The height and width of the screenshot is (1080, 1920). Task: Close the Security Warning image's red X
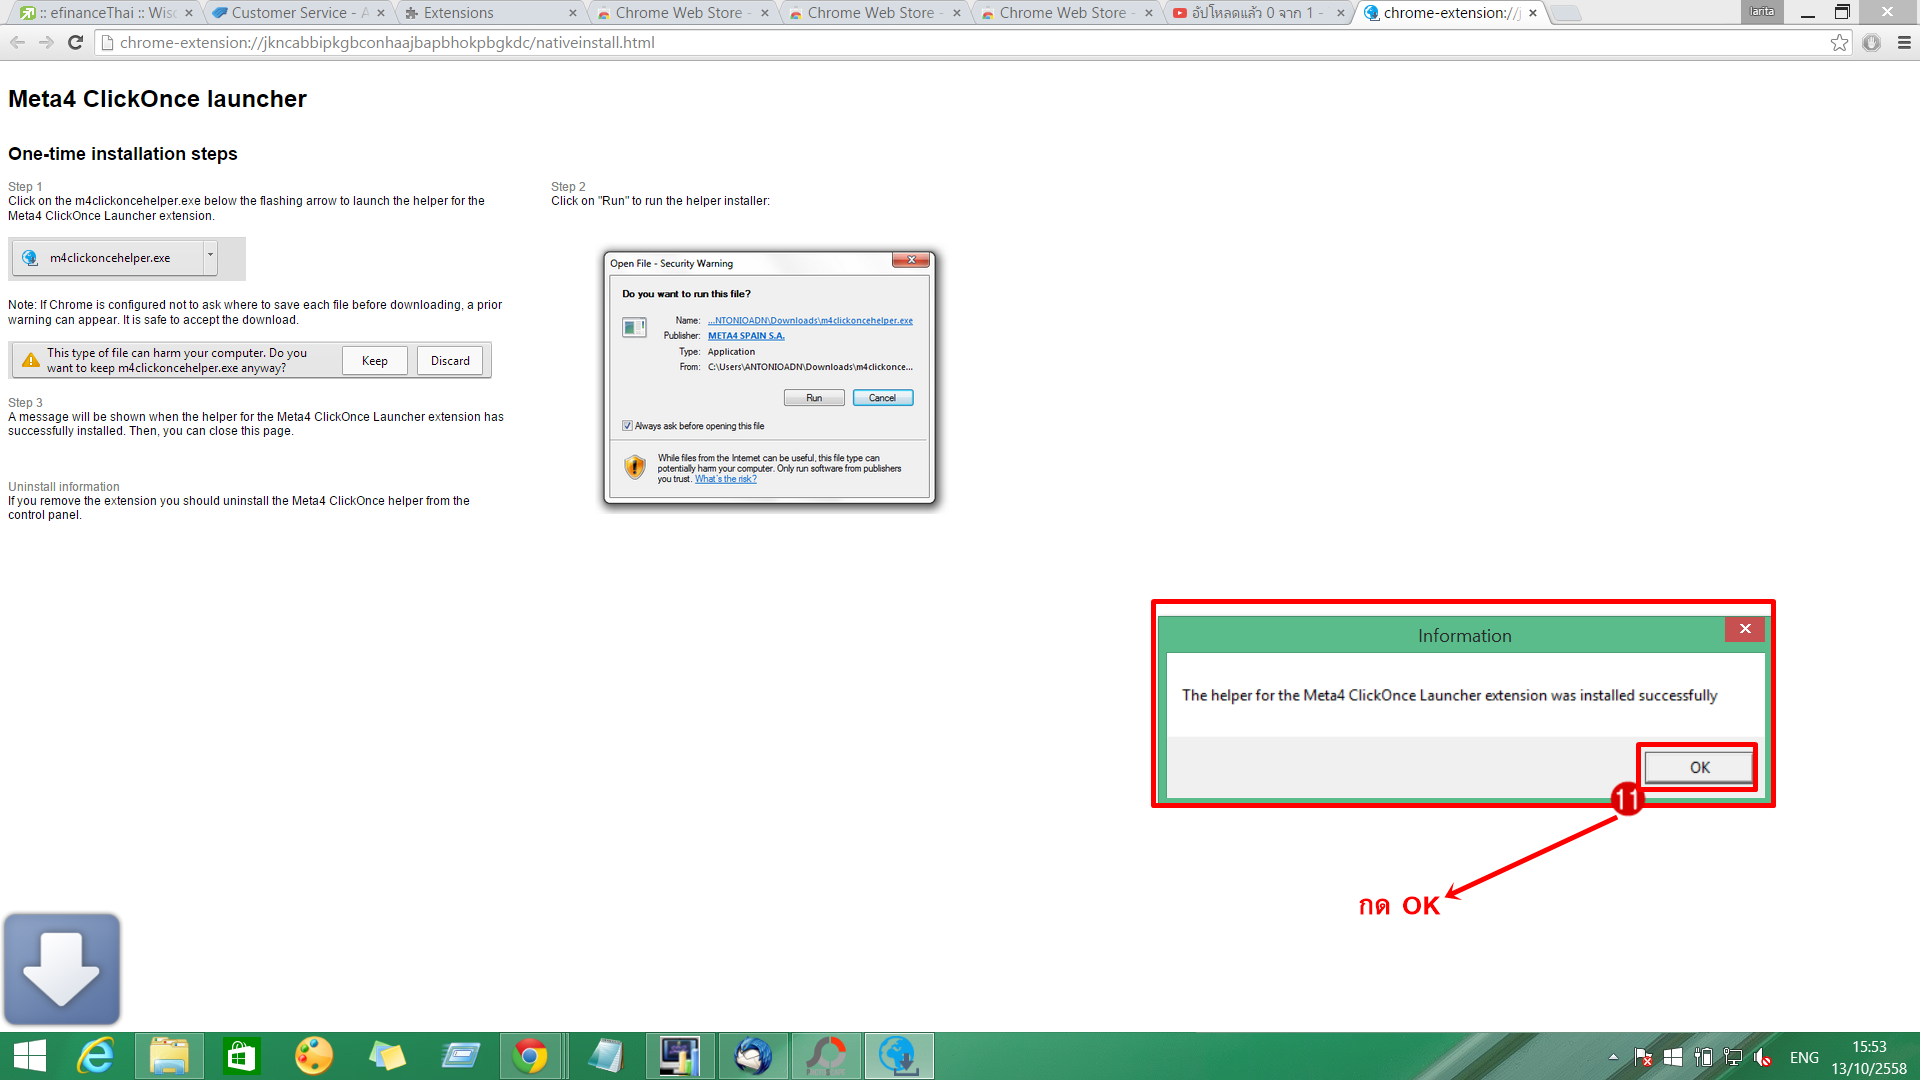(911, 260)
